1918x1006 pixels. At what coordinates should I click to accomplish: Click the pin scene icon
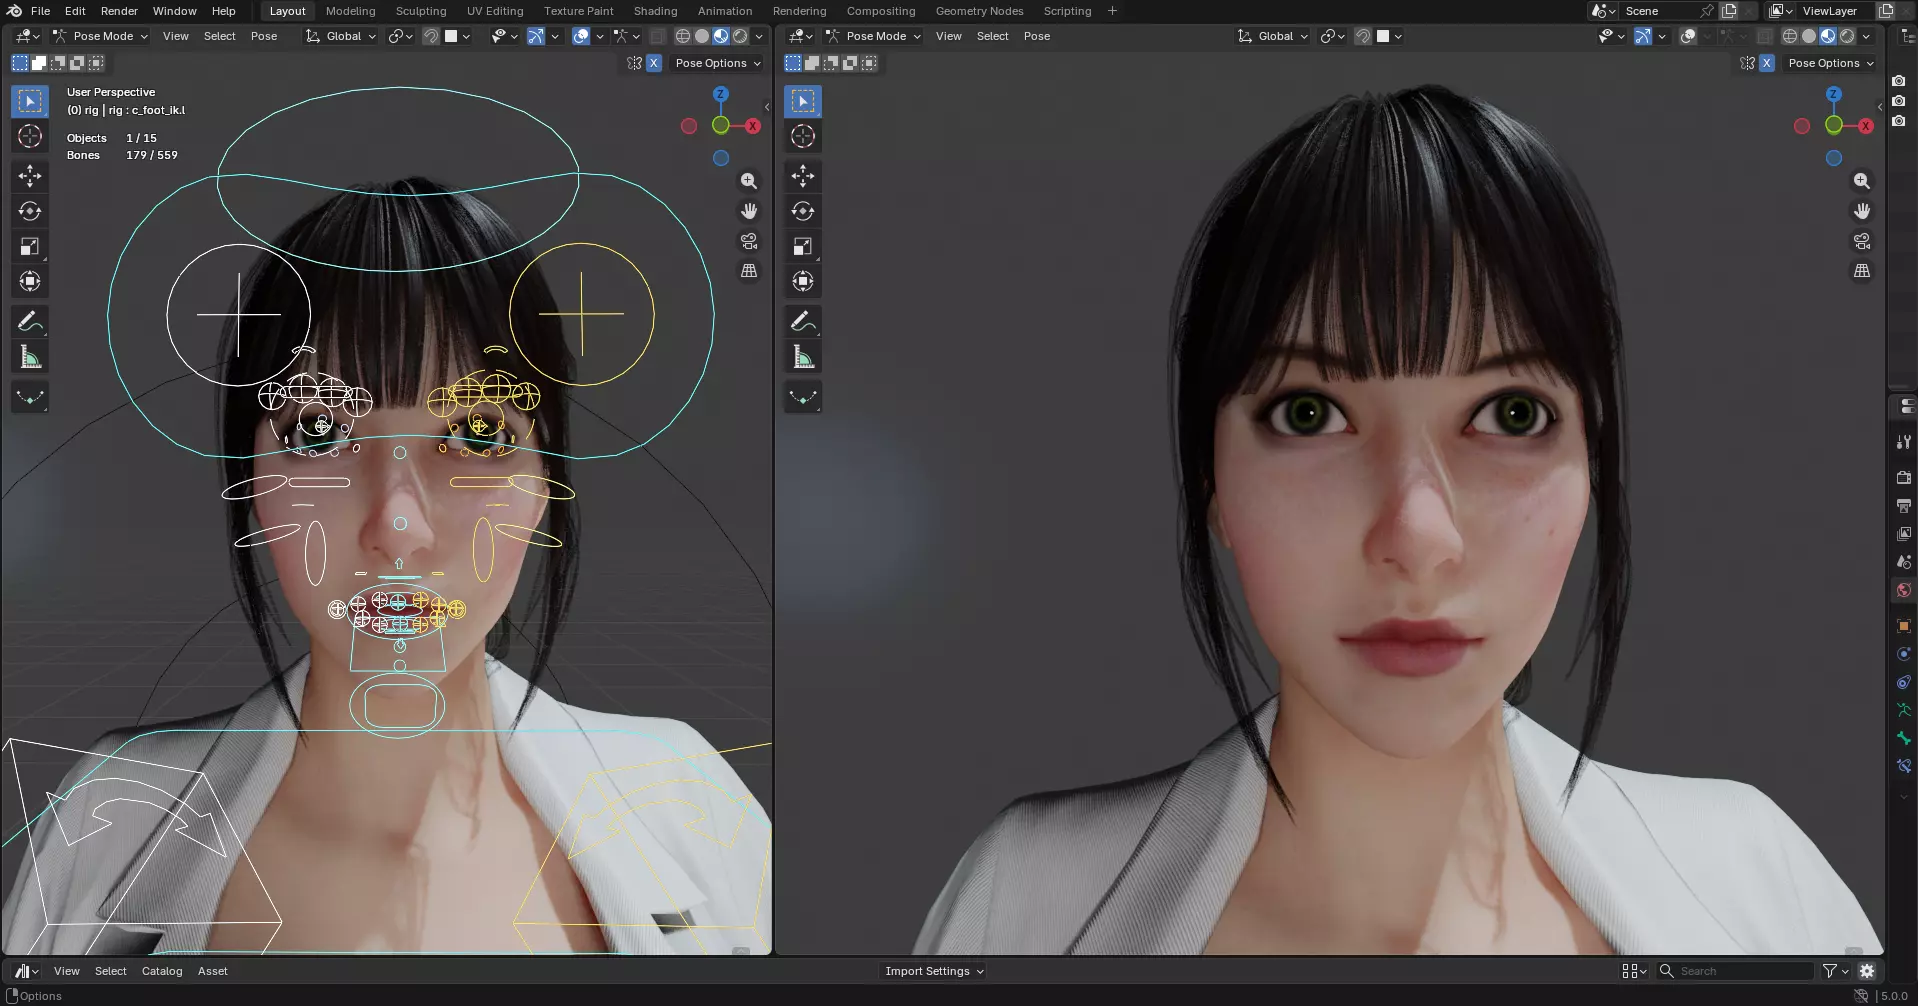coord(1707,11)
